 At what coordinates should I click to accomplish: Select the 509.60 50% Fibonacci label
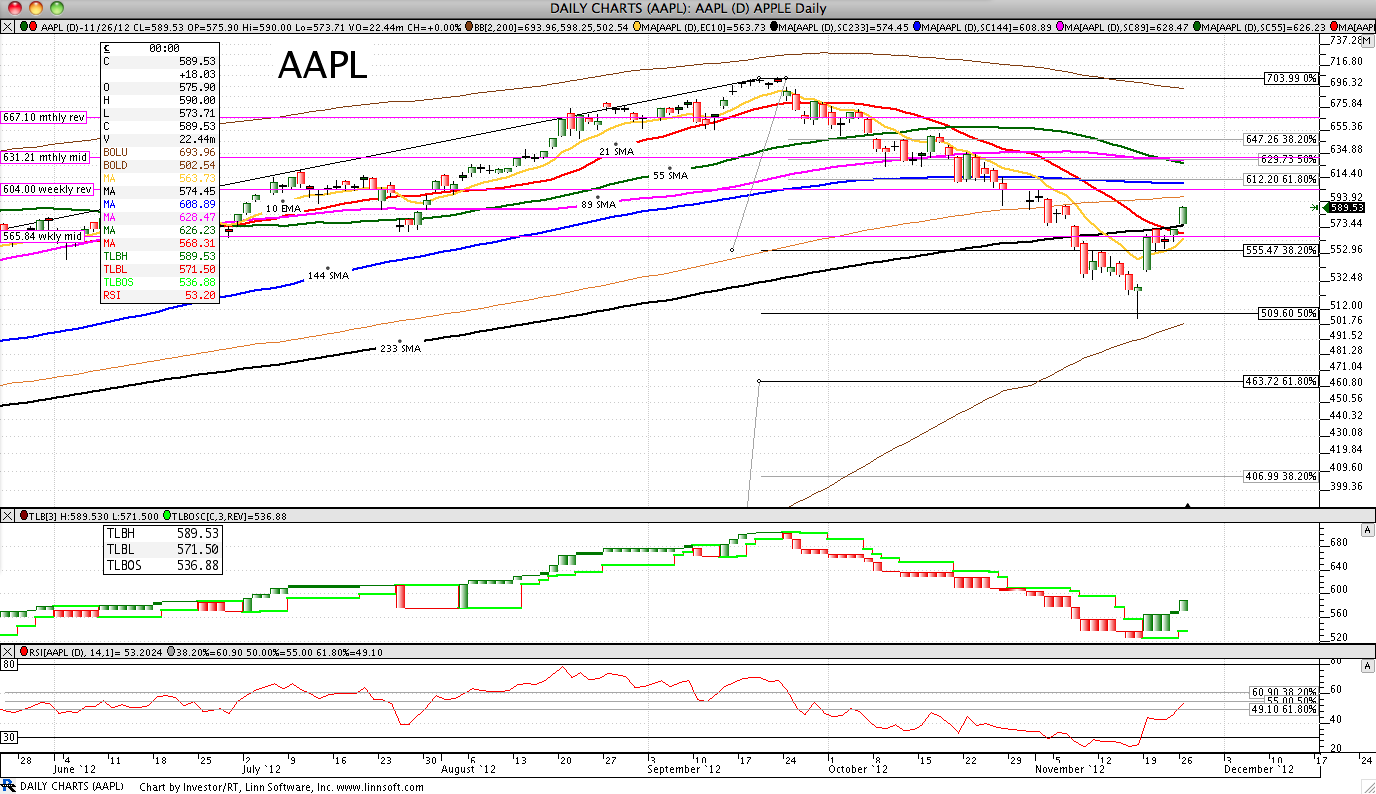[x=1288, y=313]
